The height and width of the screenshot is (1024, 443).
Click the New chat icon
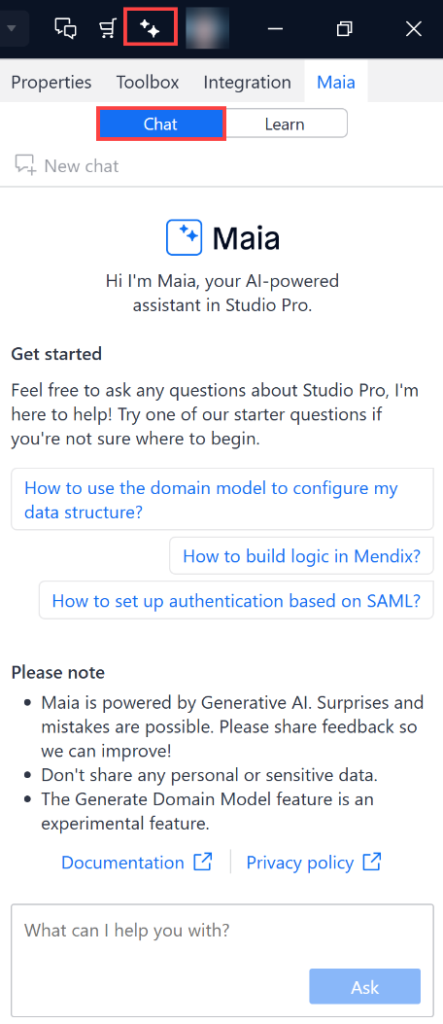(25, 165)
